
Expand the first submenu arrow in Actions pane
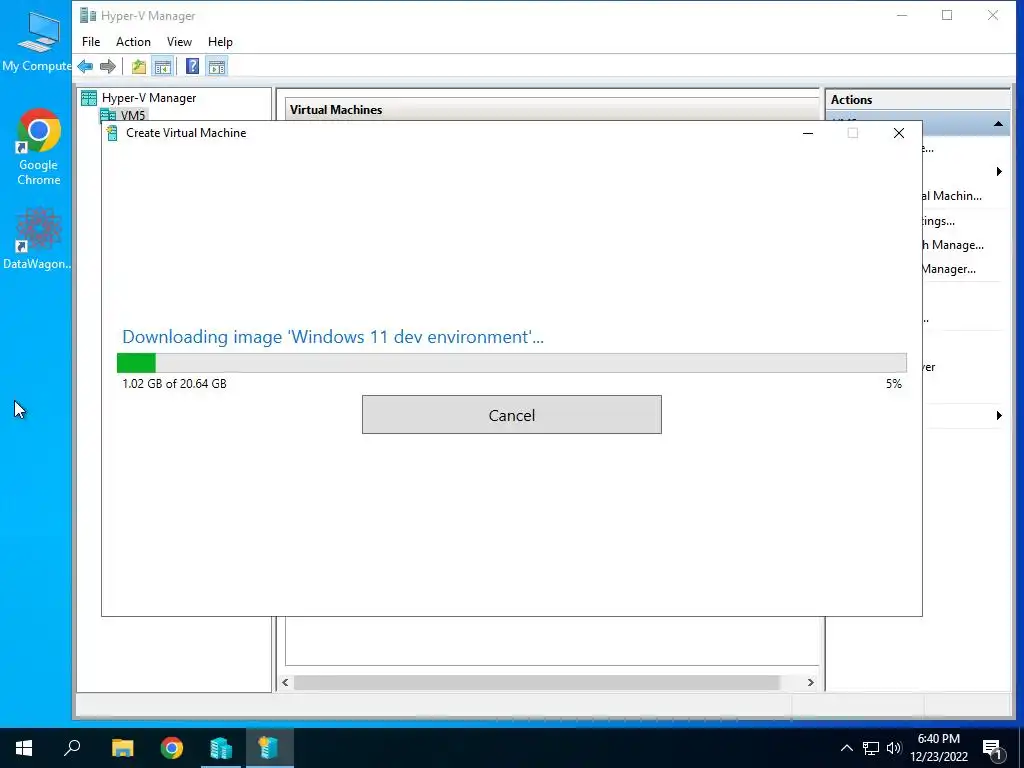[x=999, y=172]
